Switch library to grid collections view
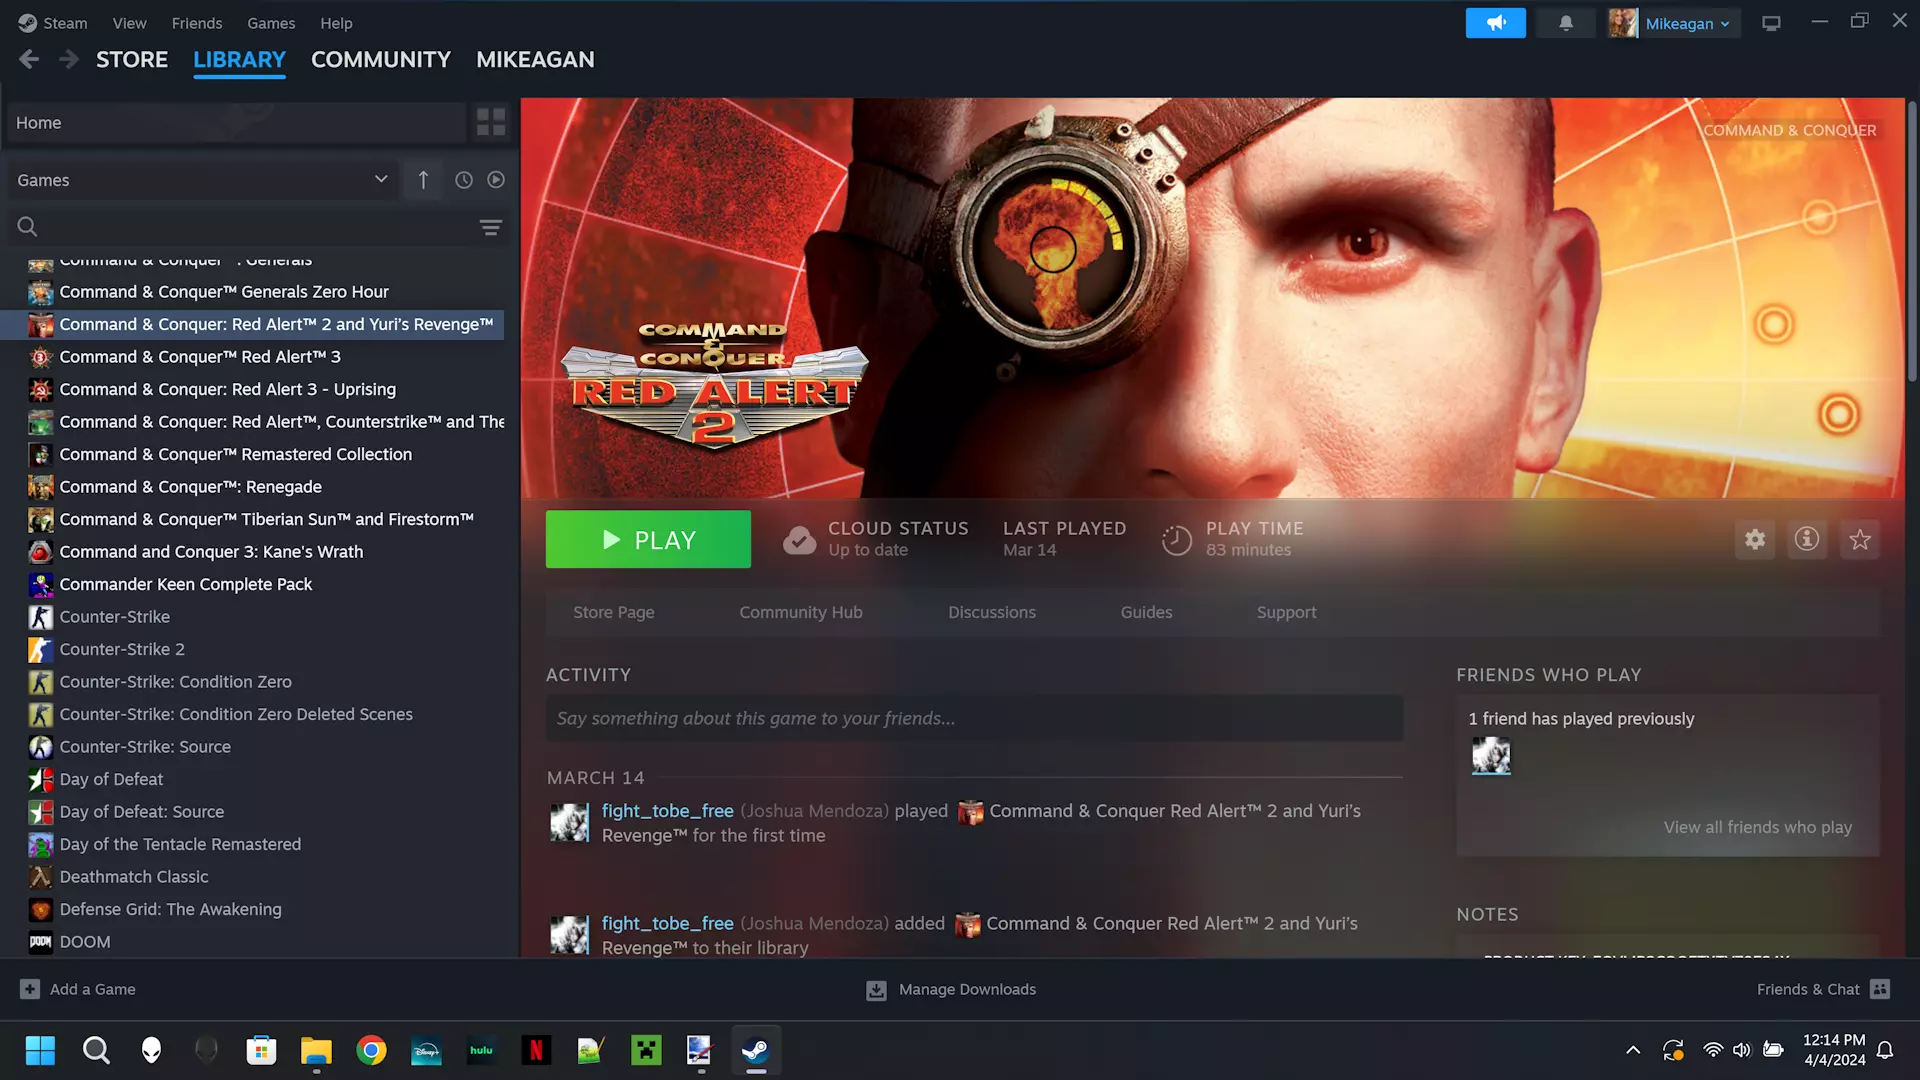Viewport: 1920px width, 1080px height. (491, 123)
